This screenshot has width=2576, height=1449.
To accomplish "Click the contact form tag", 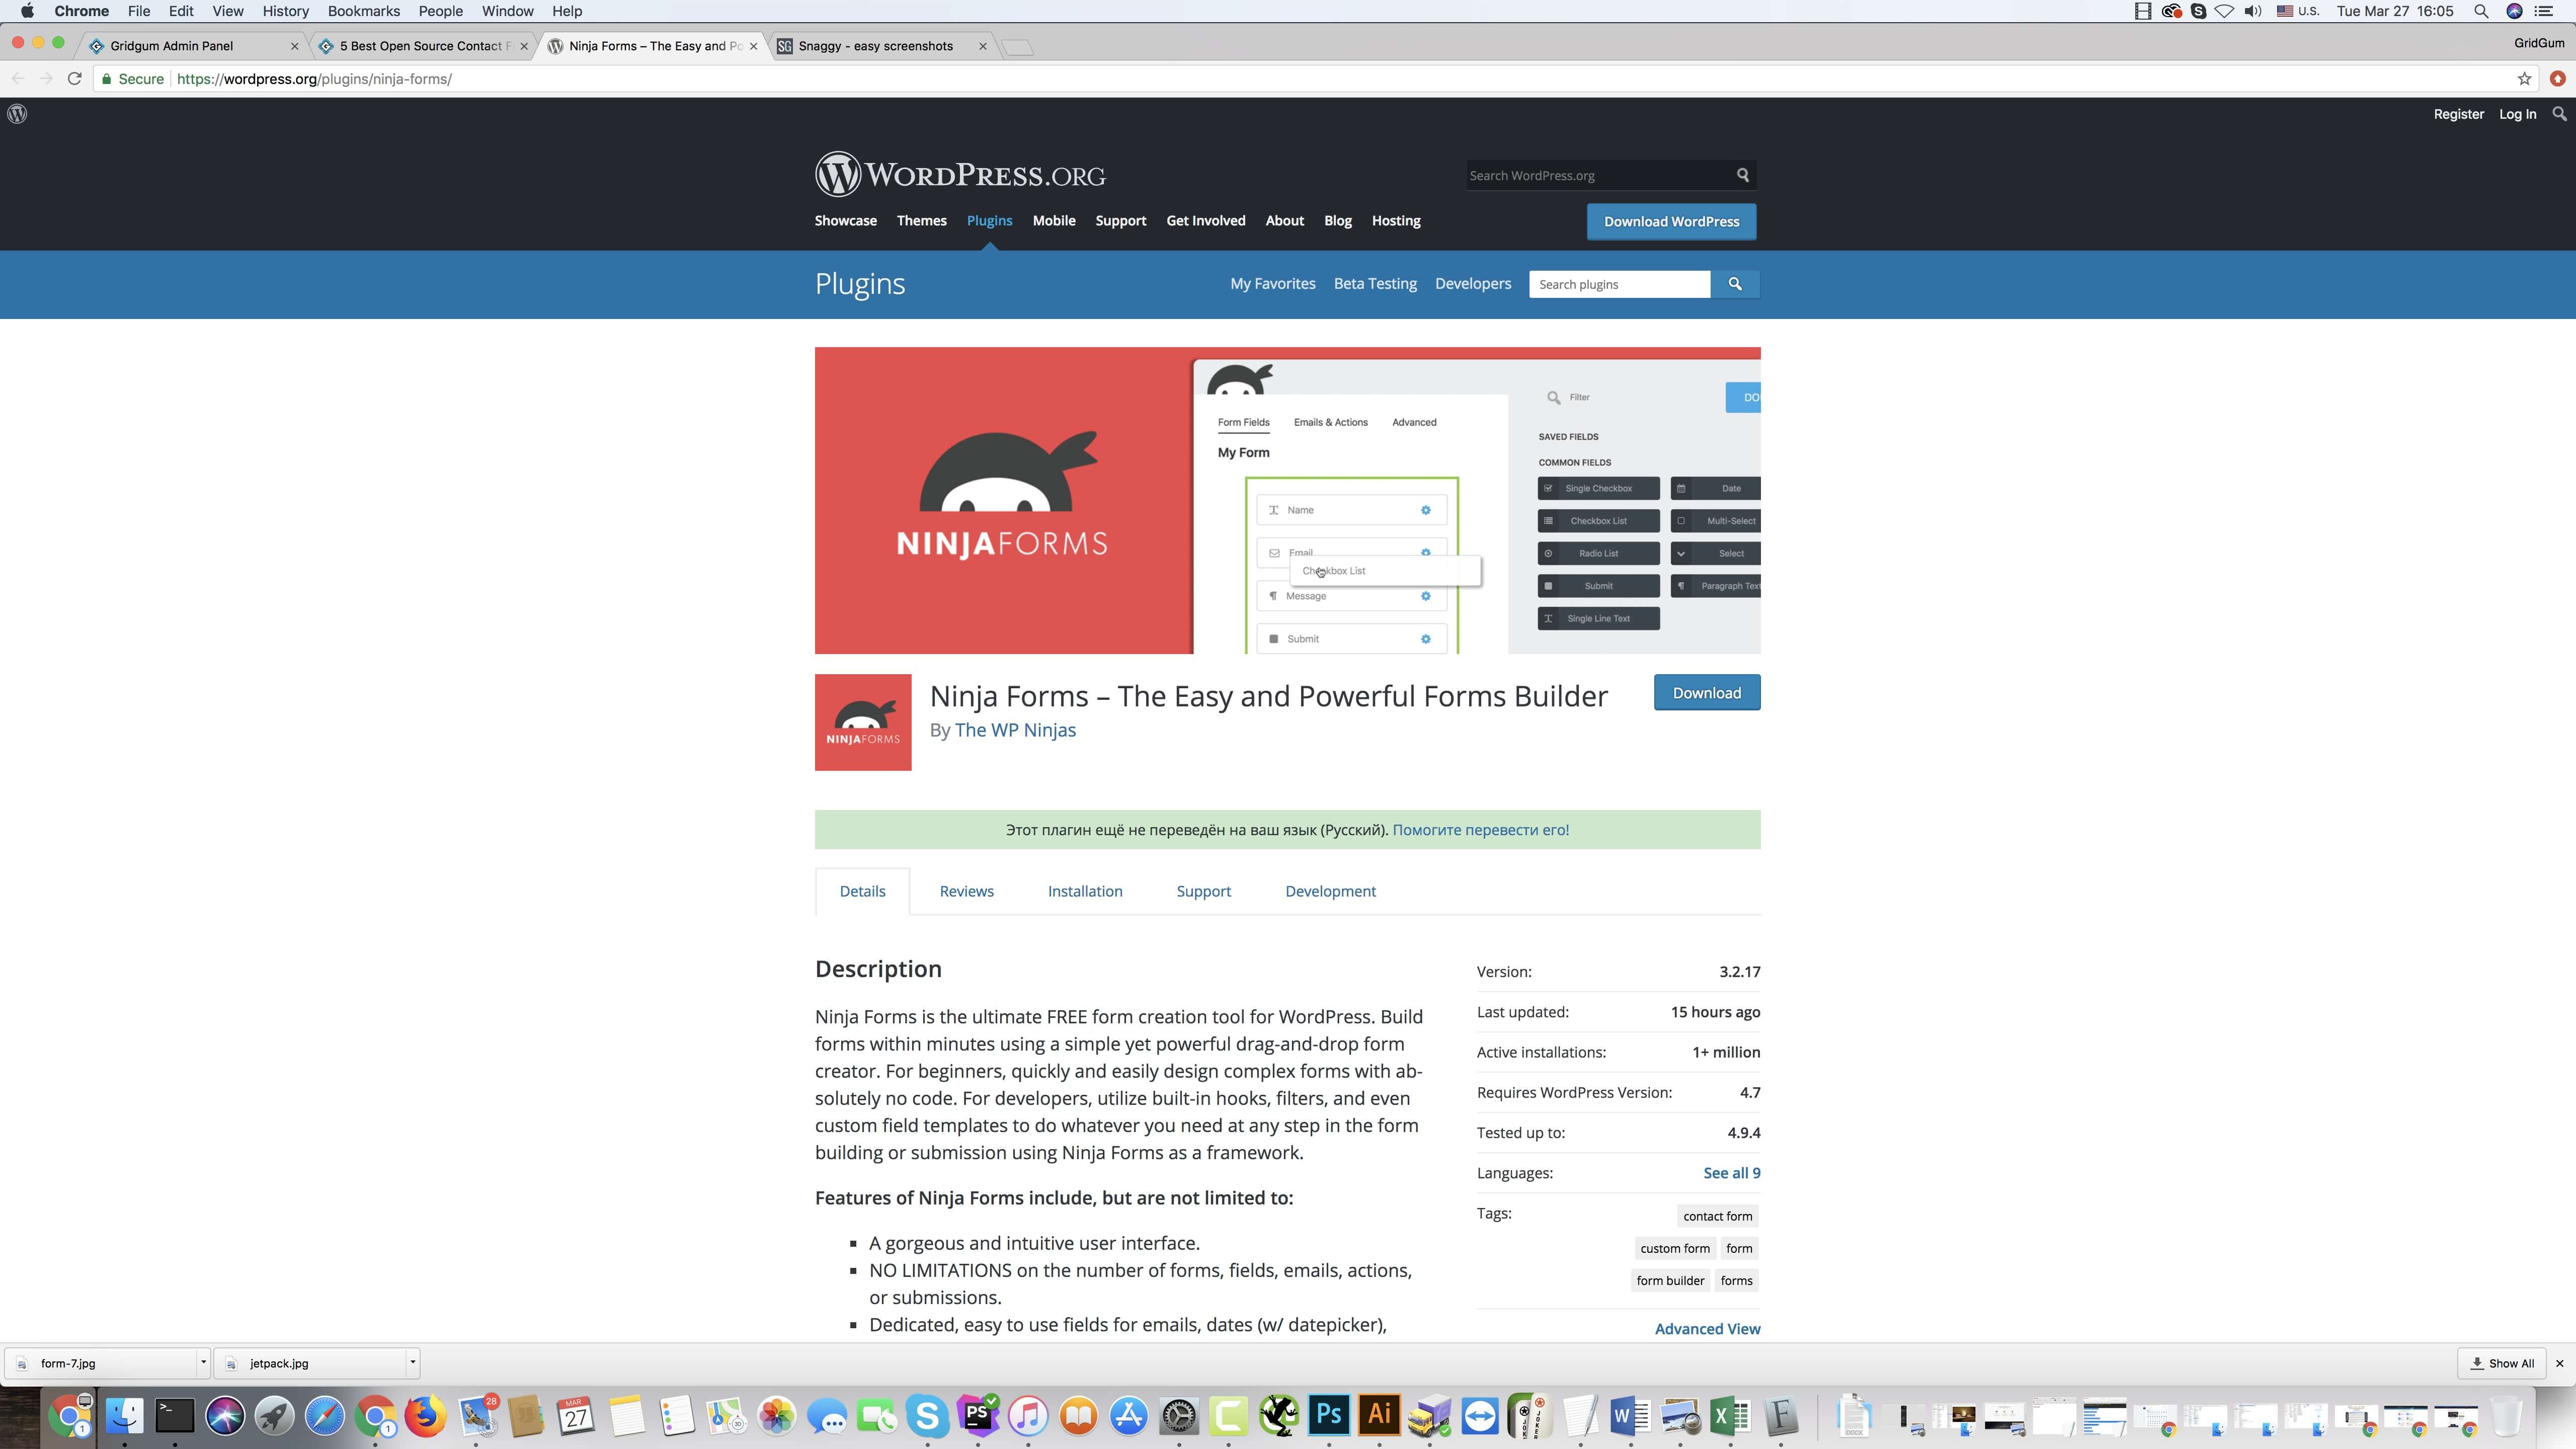I will (1717, 1216).
